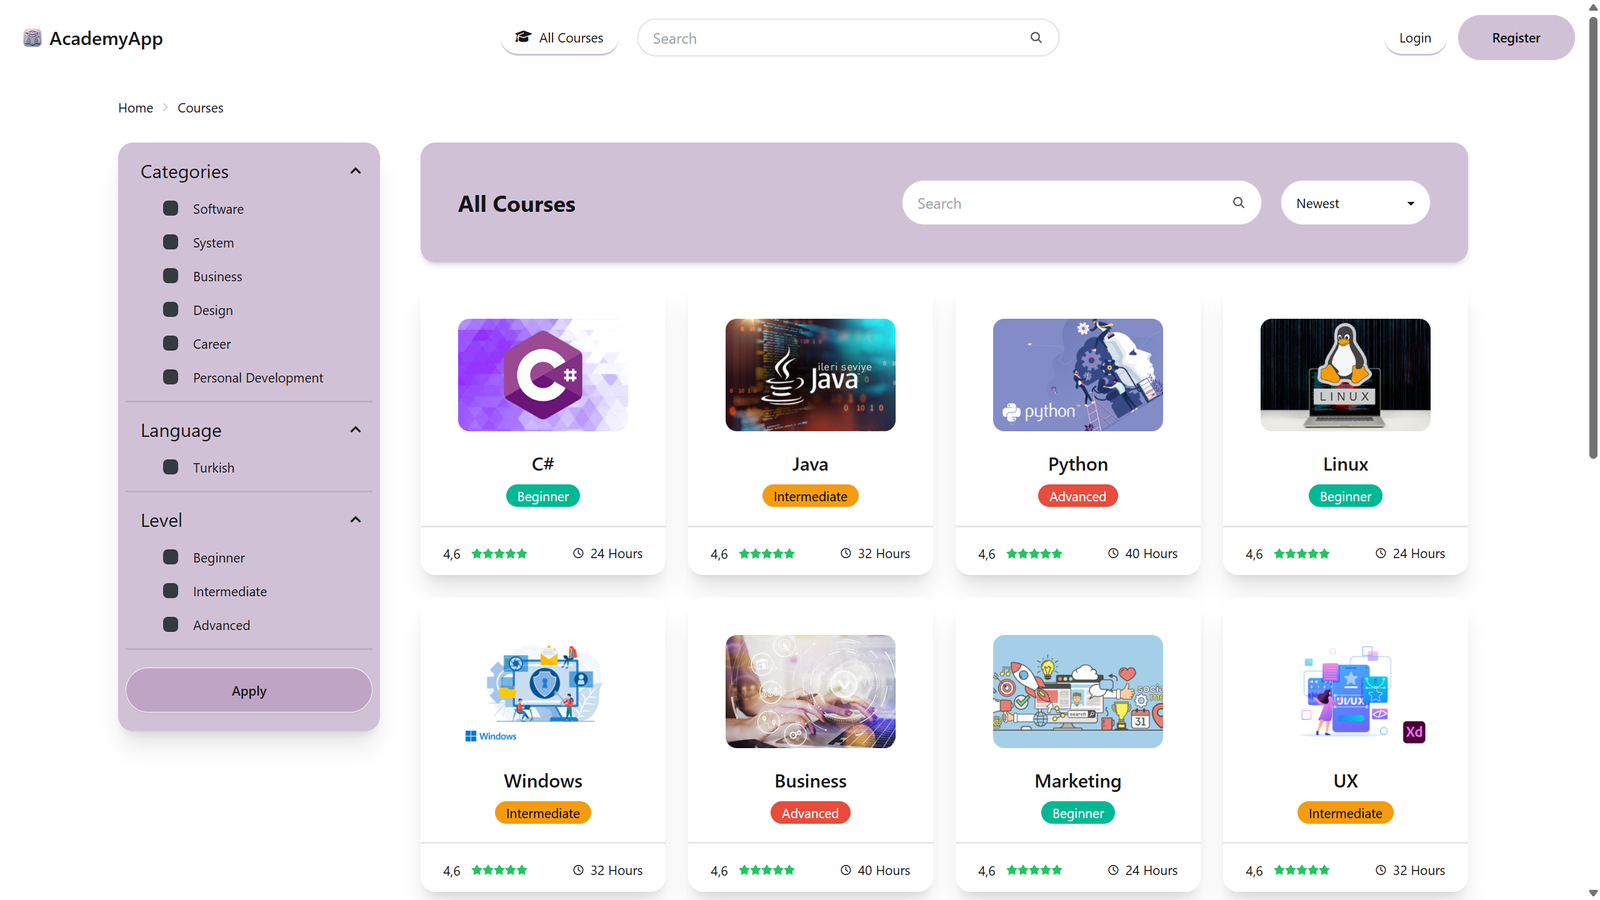Image resolution: width=1600 pixels, height=900 pixels.
Task: Collapse the Categories filter section
Action: pos(355,171)
